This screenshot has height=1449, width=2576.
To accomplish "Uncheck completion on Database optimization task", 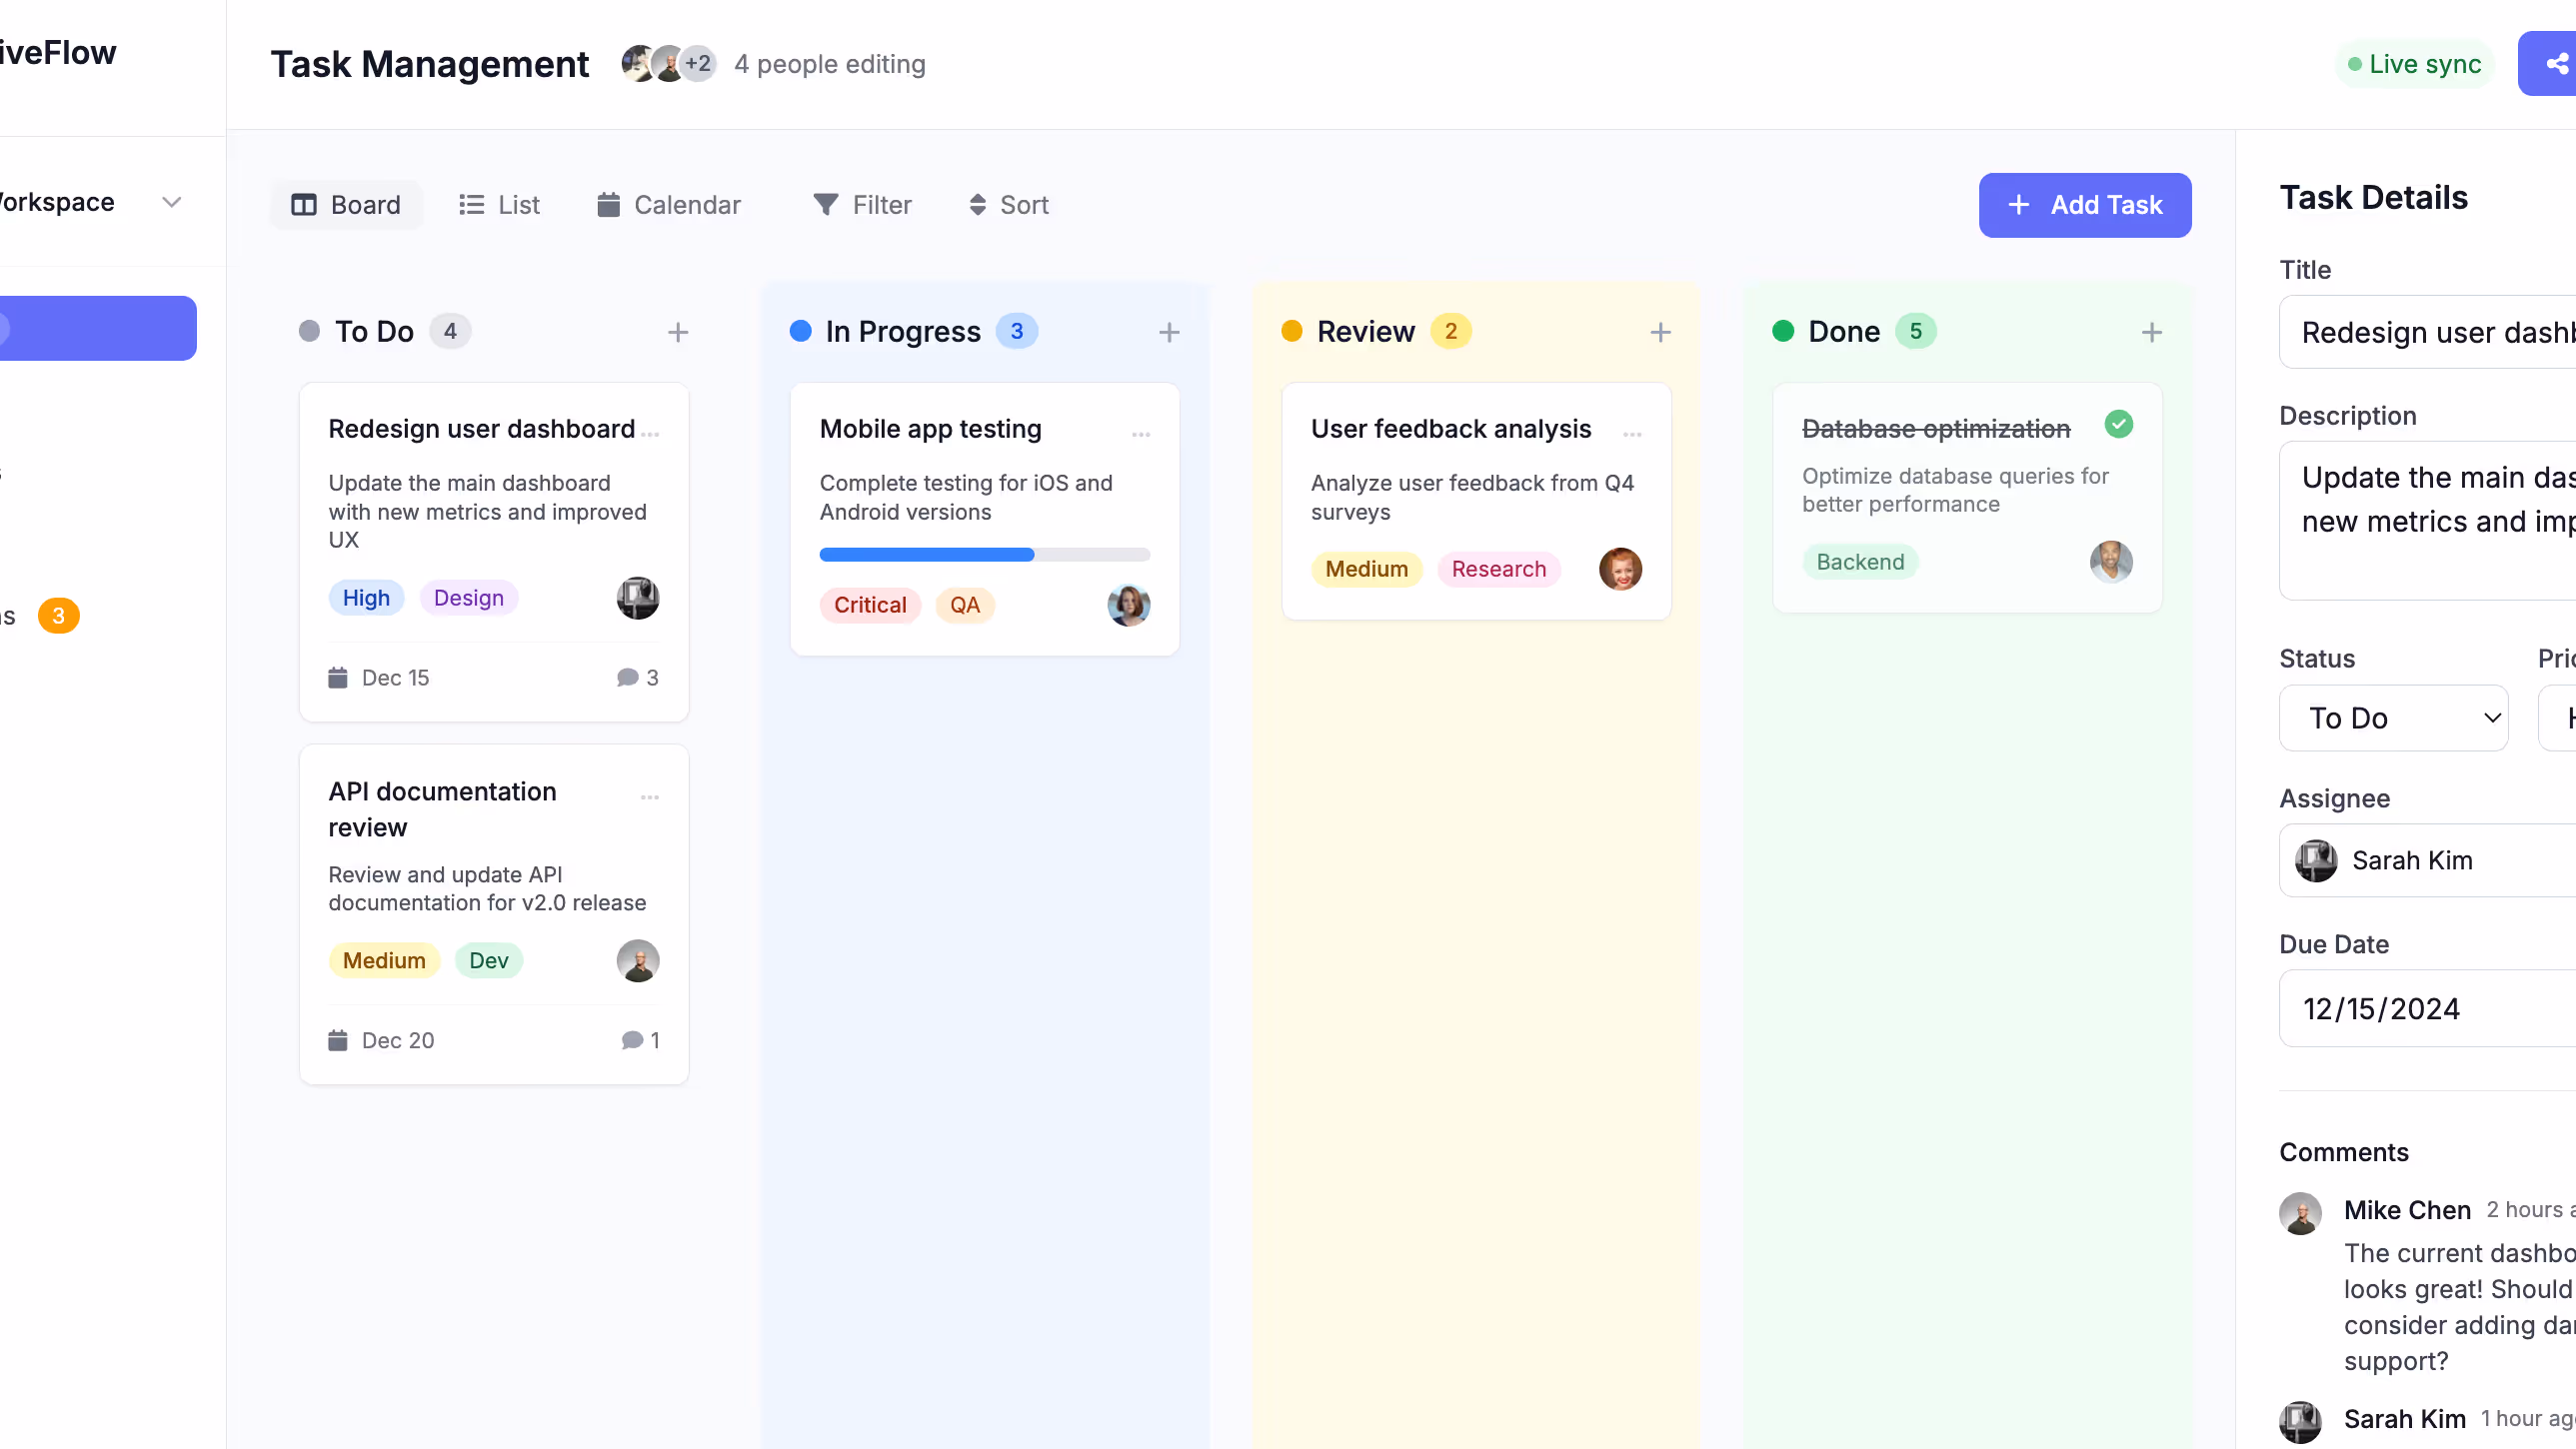I will (2119, 424).
